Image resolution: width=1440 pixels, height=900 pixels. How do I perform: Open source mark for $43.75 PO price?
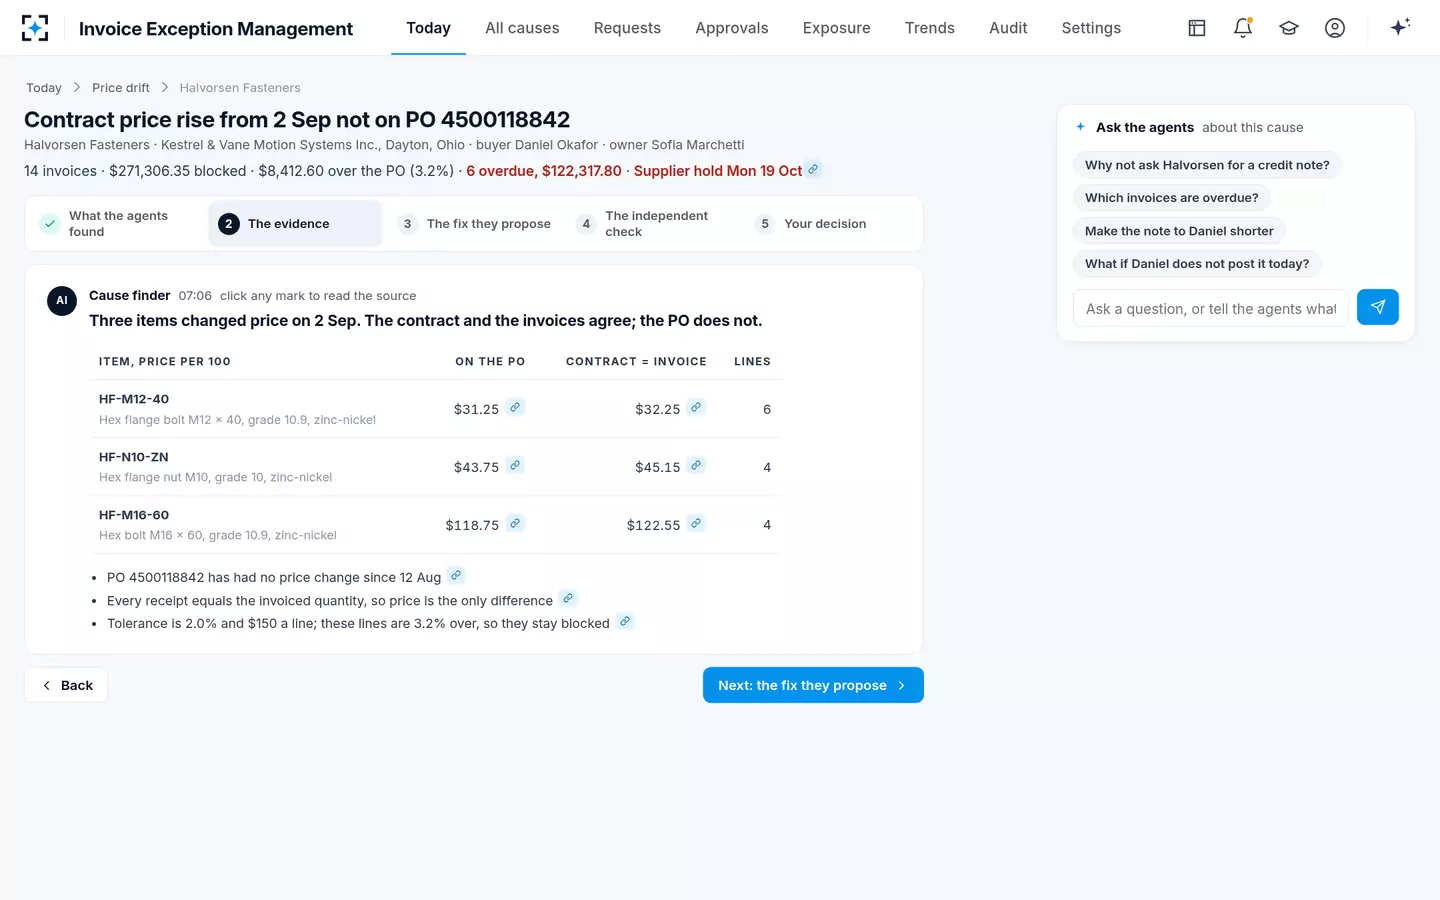click(515, 465)
